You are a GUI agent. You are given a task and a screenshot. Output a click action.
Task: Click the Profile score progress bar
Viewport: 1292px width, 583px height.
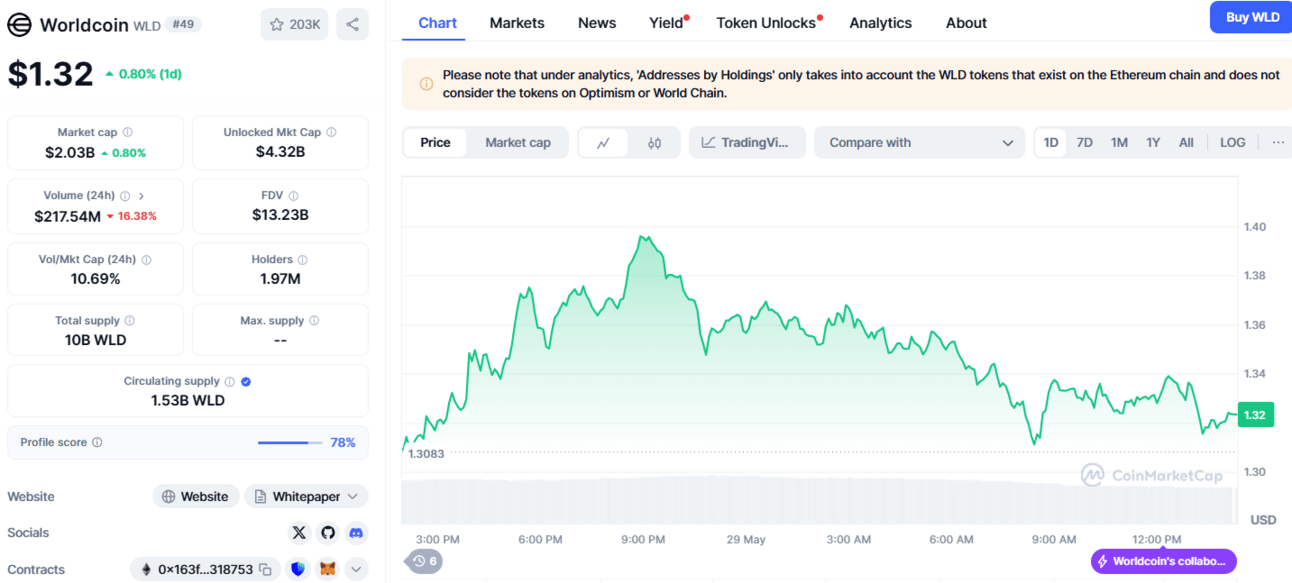click(x=290, y=443)
